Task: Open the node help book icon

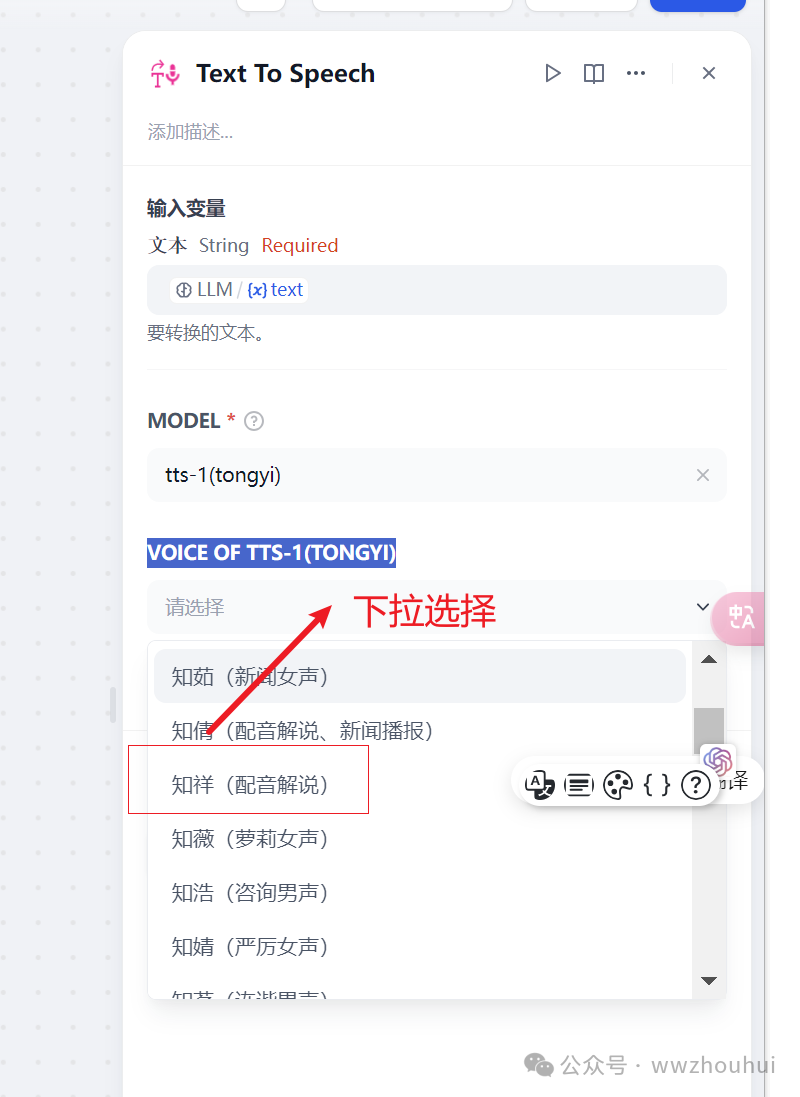Action: (x=594, y=73)
